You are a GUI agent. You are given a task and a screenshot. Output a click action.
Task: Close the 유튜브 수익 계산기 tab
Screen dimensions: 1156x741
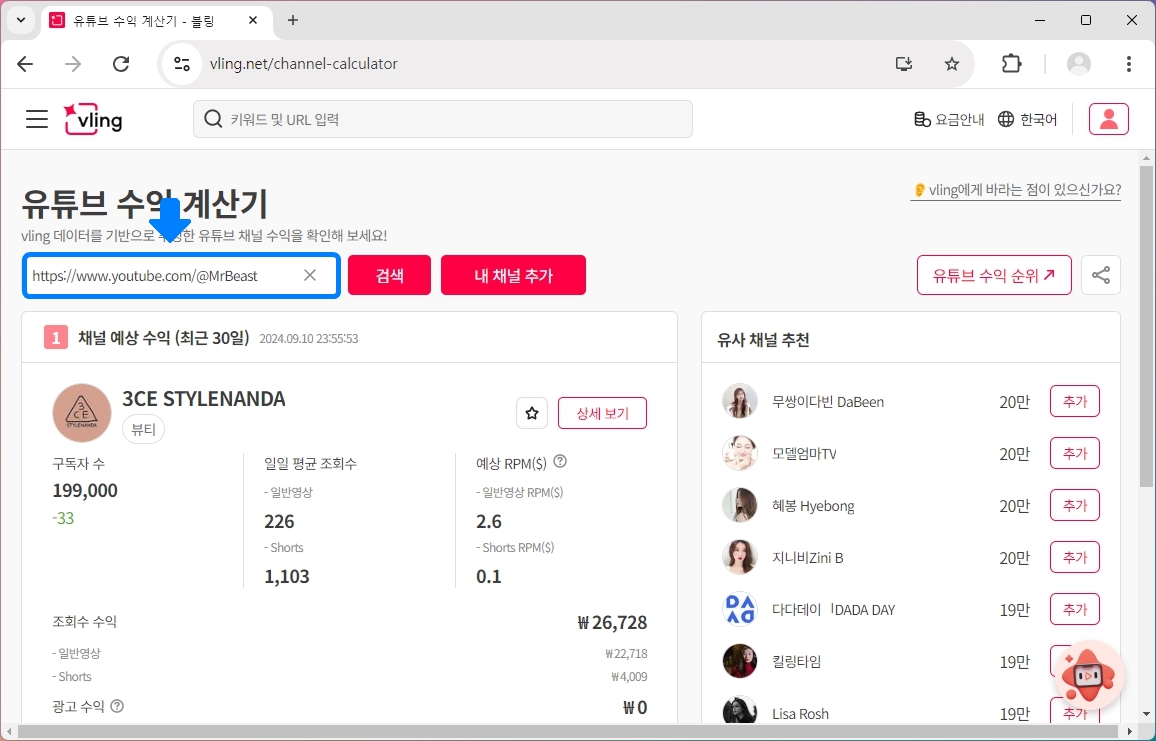coord(253,21)
